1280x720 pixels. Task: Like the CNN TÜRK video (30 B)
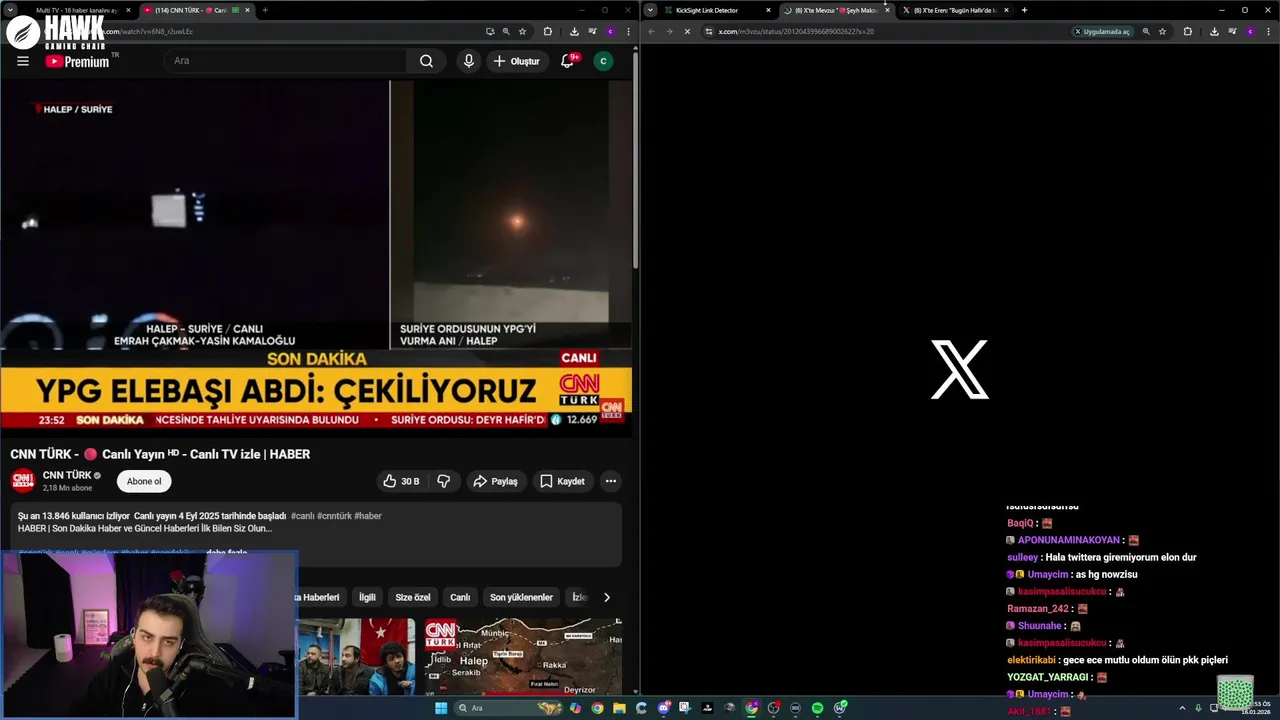(401, 481)
